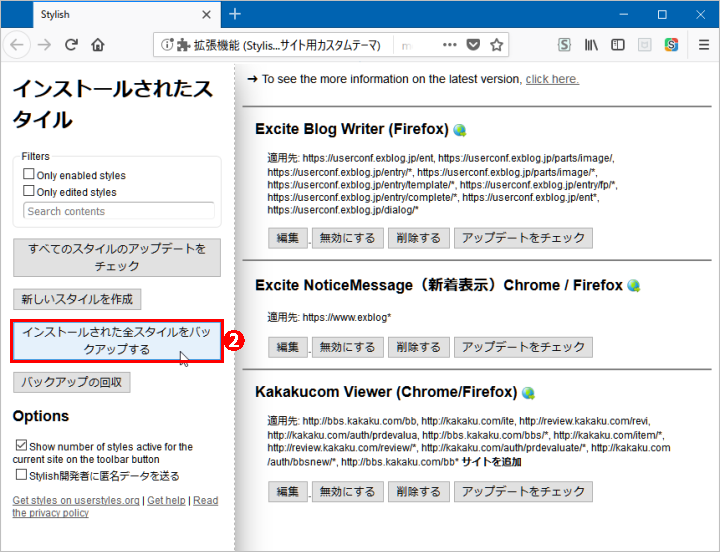Viewport: 720px width, 552px height.
Task: Open the Get help link
Action: click(166, 501)
